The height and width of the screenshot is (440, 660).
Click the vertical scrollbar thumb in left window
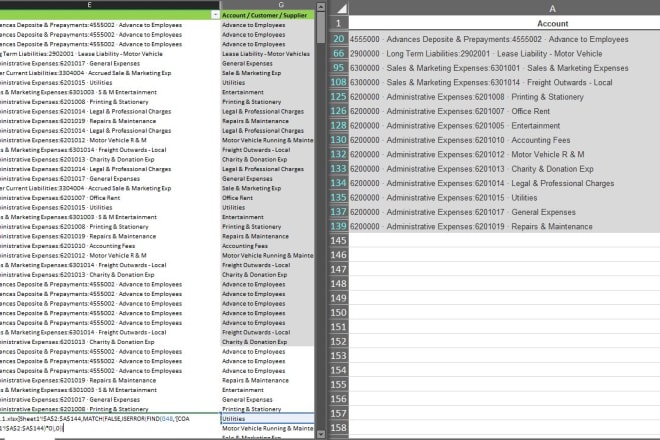(x=321, y=27)
